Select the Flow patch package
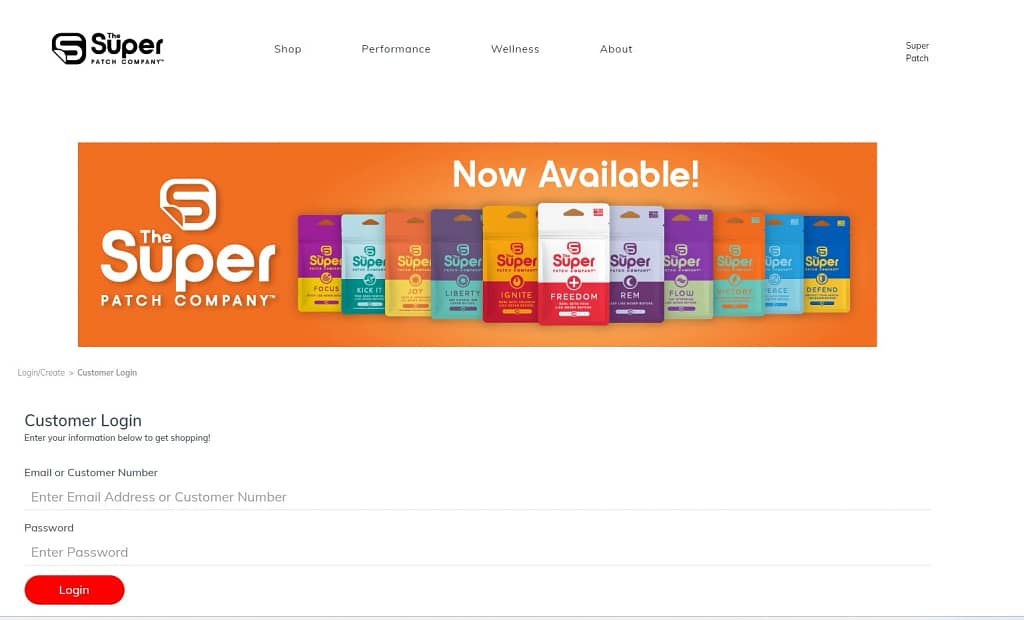The height and width of the screenshot is (620, 1024). point(688,264)
